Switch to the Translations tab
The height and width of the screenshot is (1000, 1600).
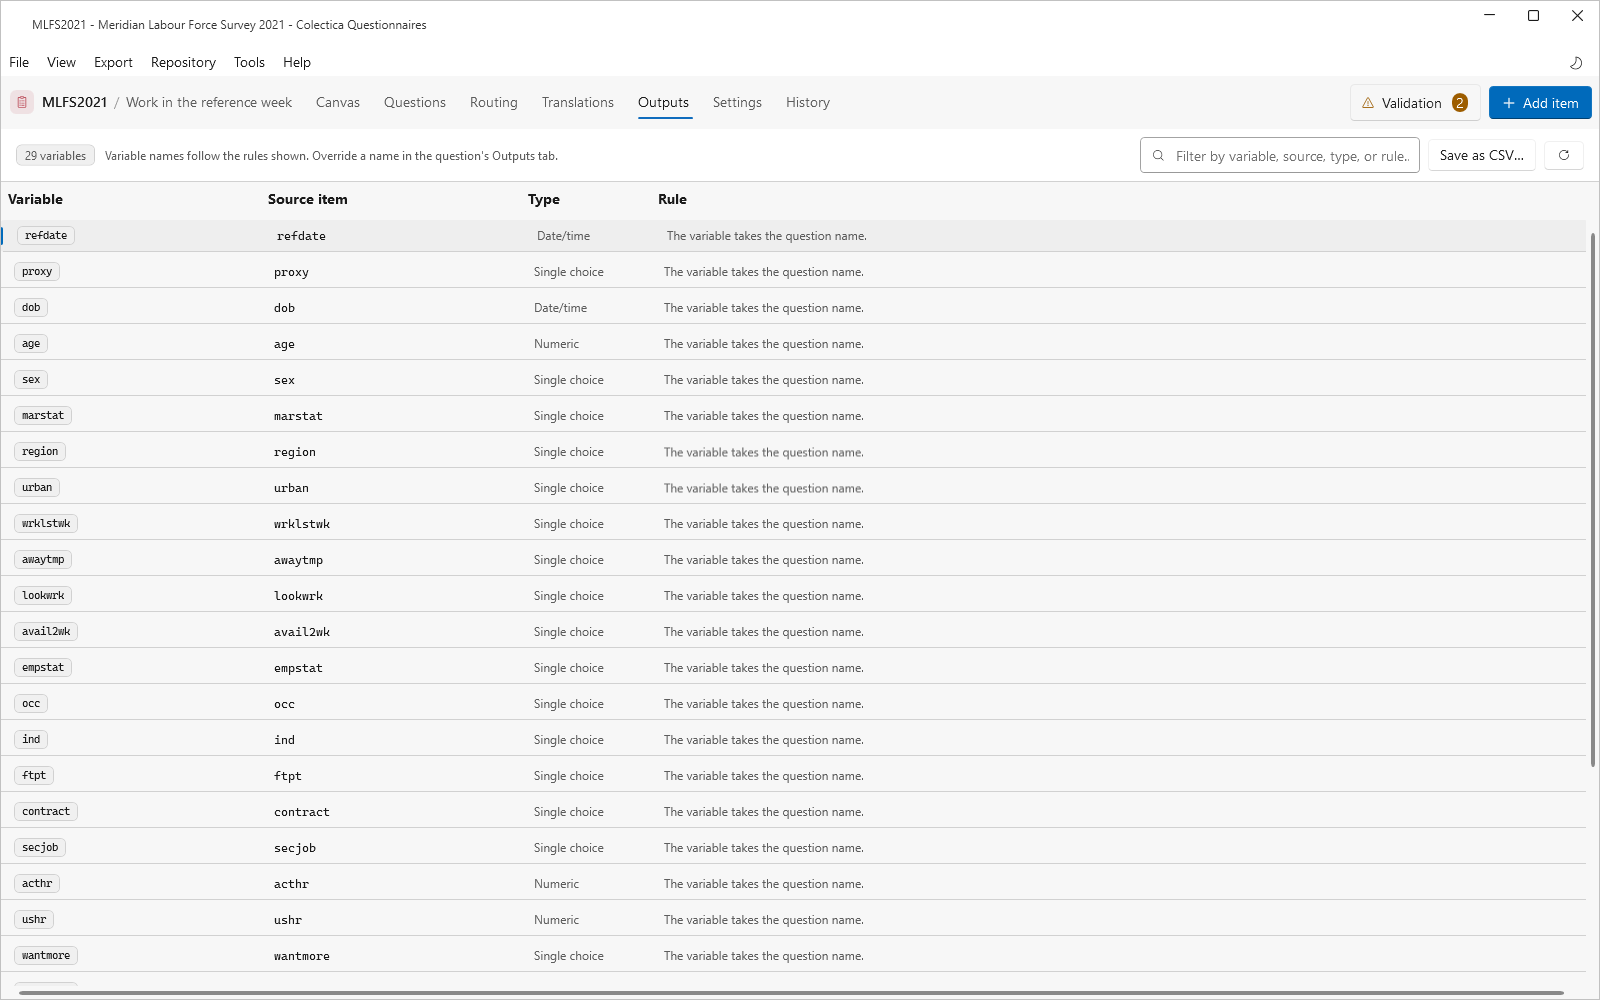coord(578,102)
